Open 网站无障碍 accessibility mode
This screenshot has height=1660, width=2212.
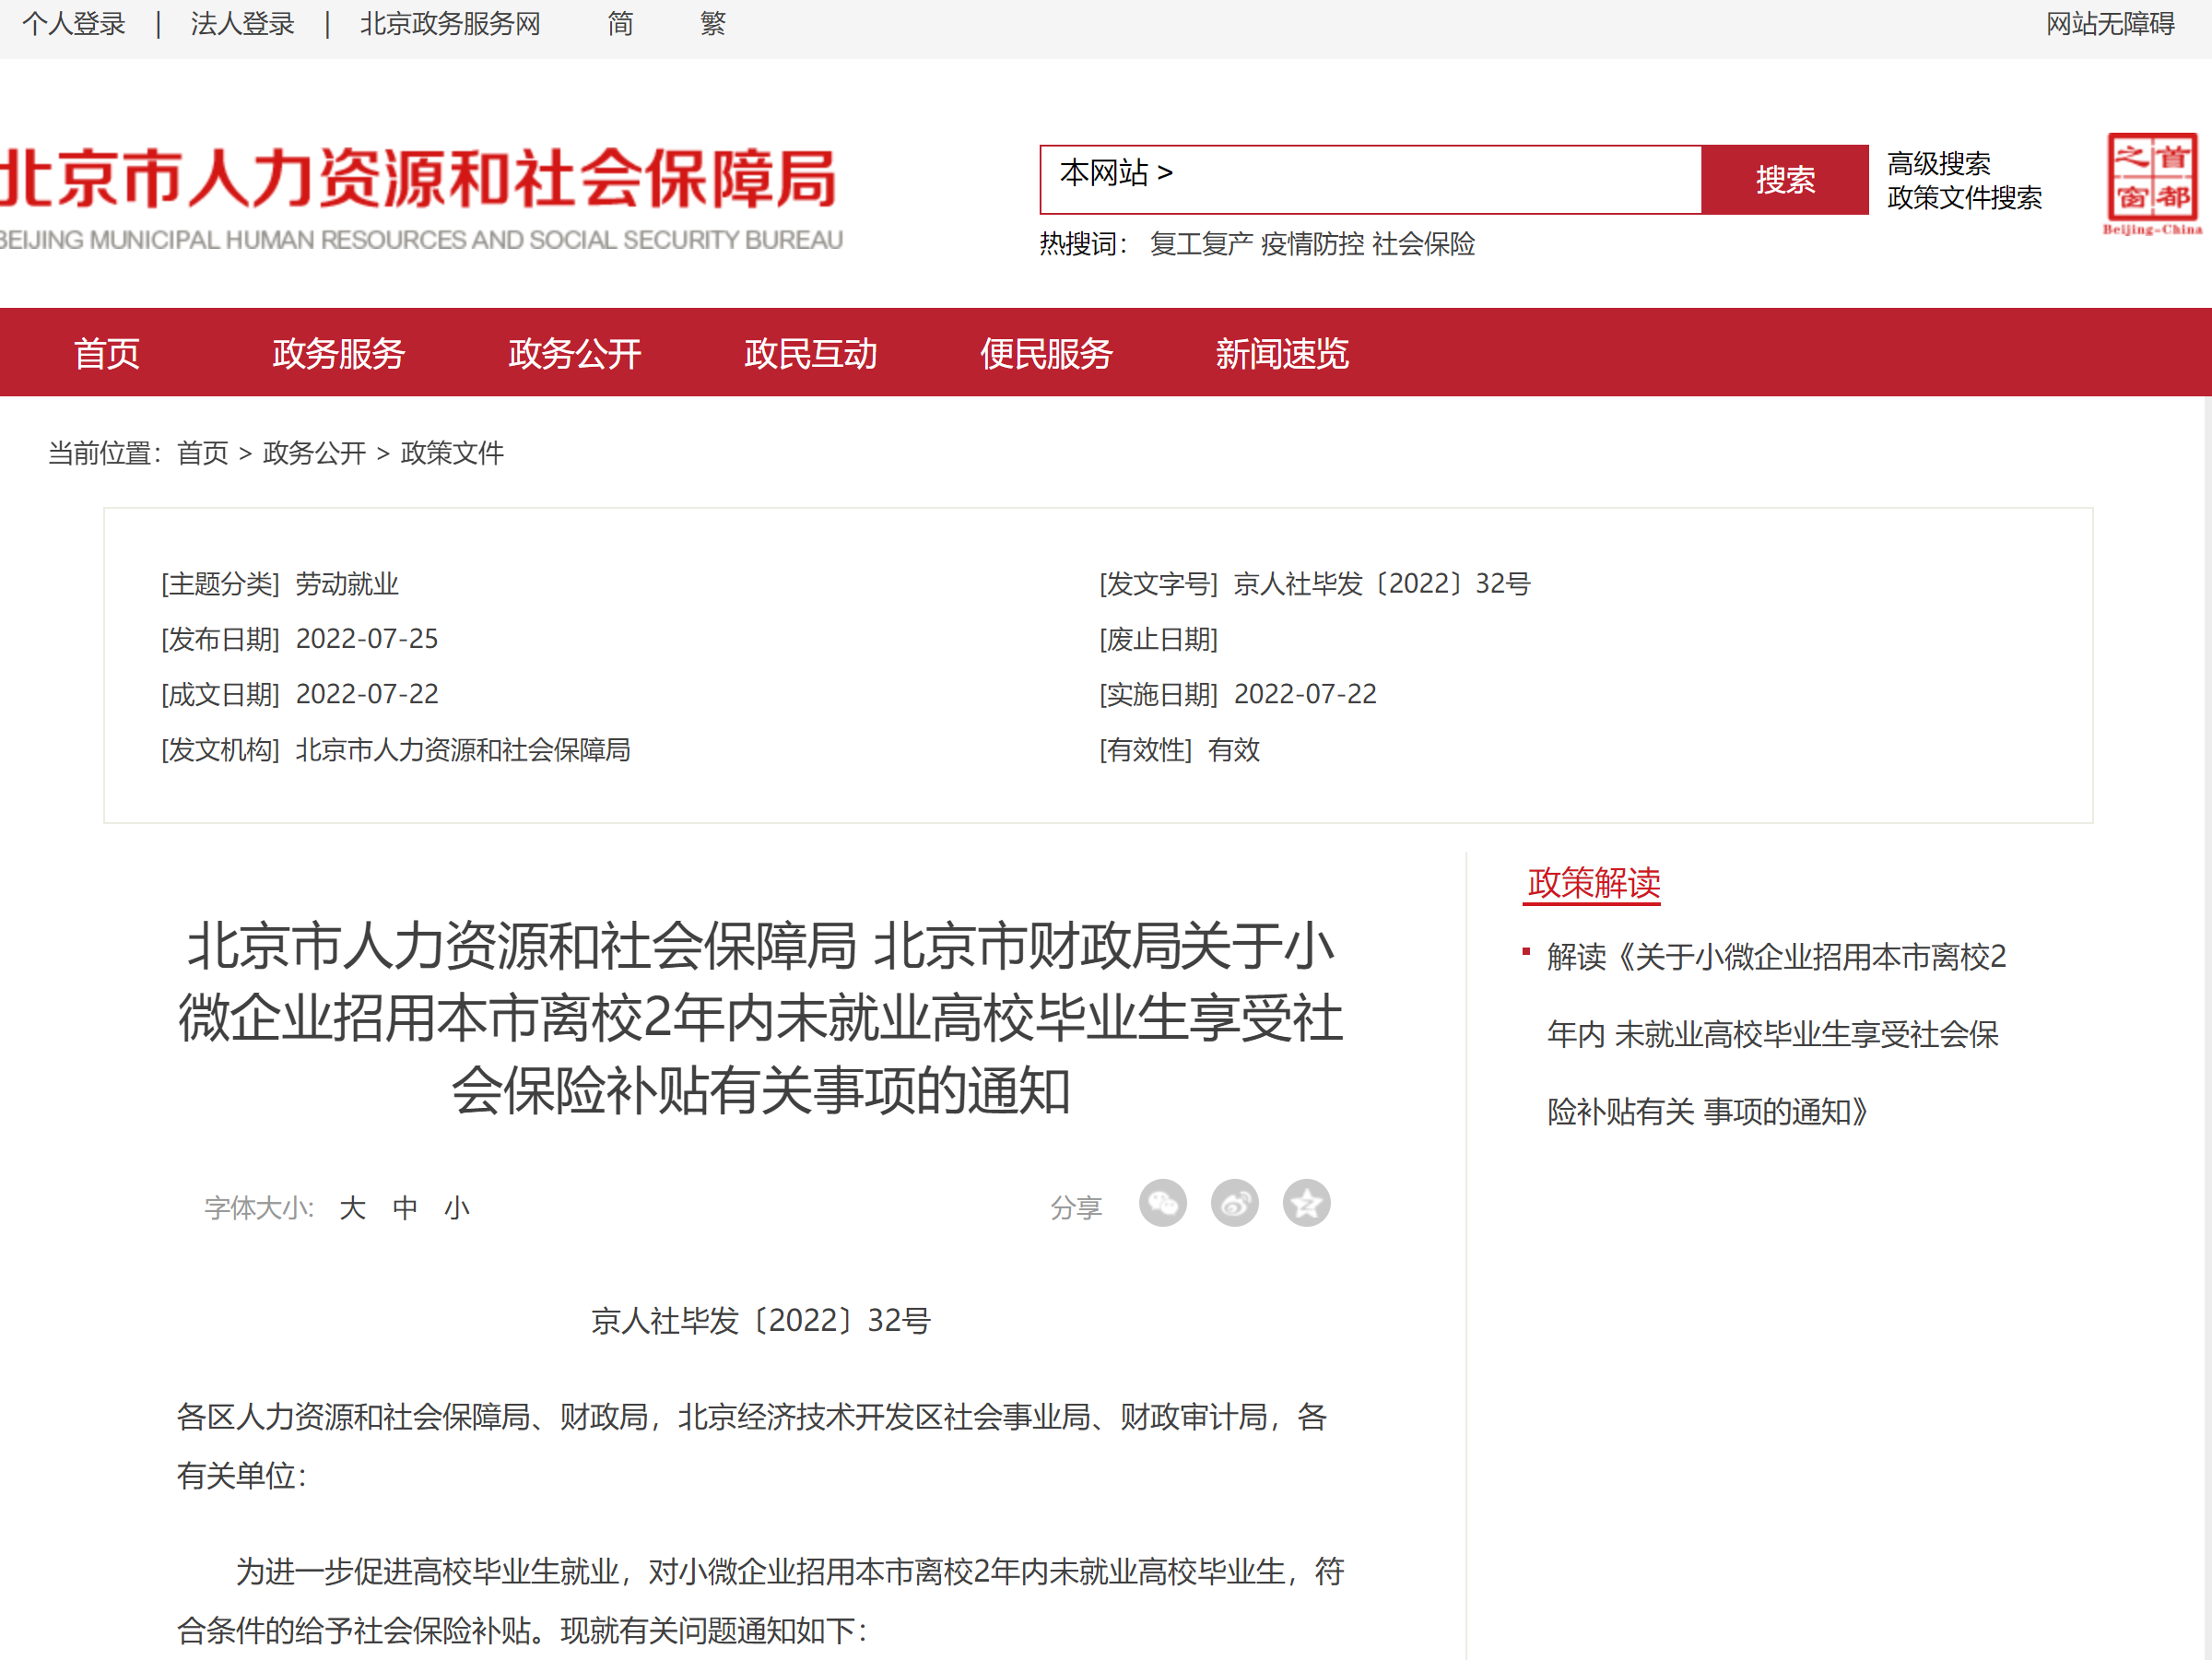(x=2110, y=24)
